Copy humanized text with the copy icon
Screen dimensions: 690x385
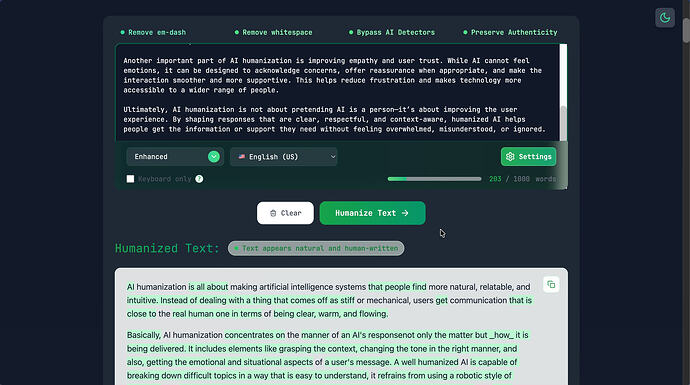point(551,285)
